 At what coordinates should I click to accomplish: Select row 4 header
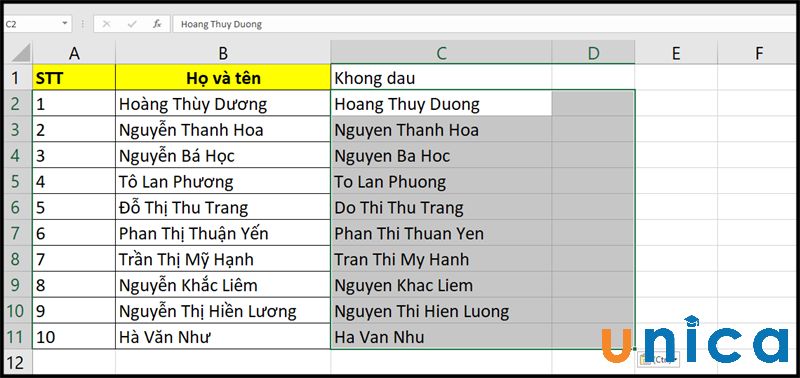[x=18, y=156]
